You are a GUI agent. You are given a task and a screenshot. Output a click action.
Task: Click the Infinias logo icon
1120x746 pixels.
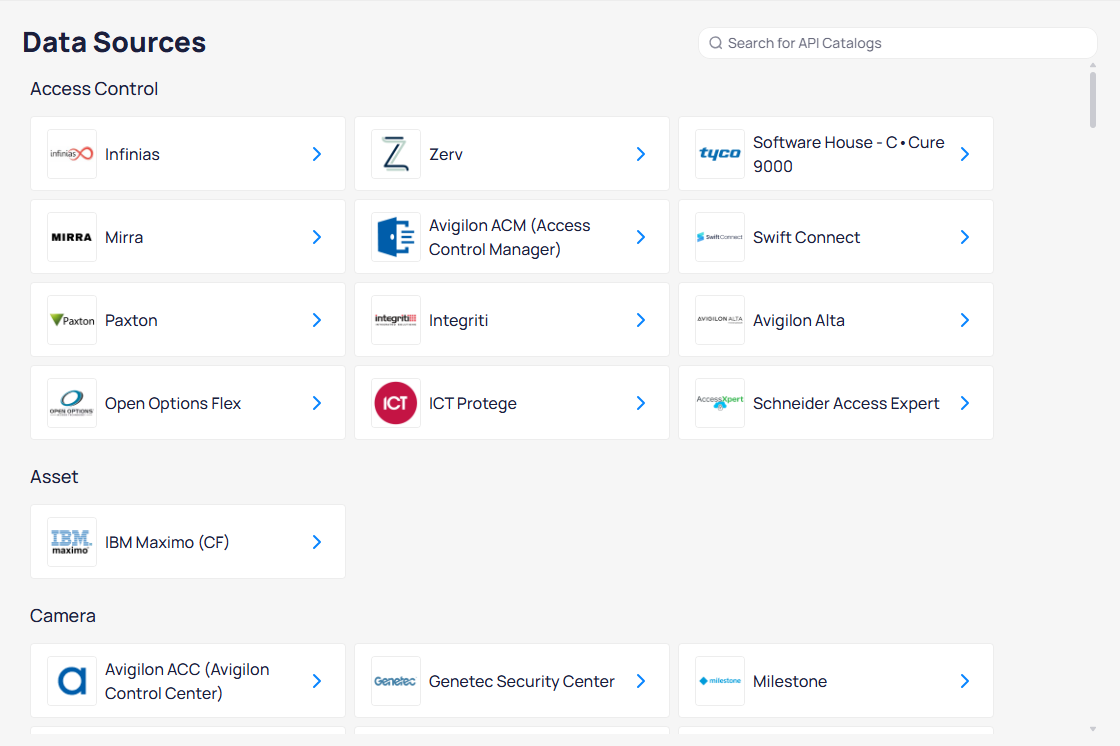click(71, 154)
